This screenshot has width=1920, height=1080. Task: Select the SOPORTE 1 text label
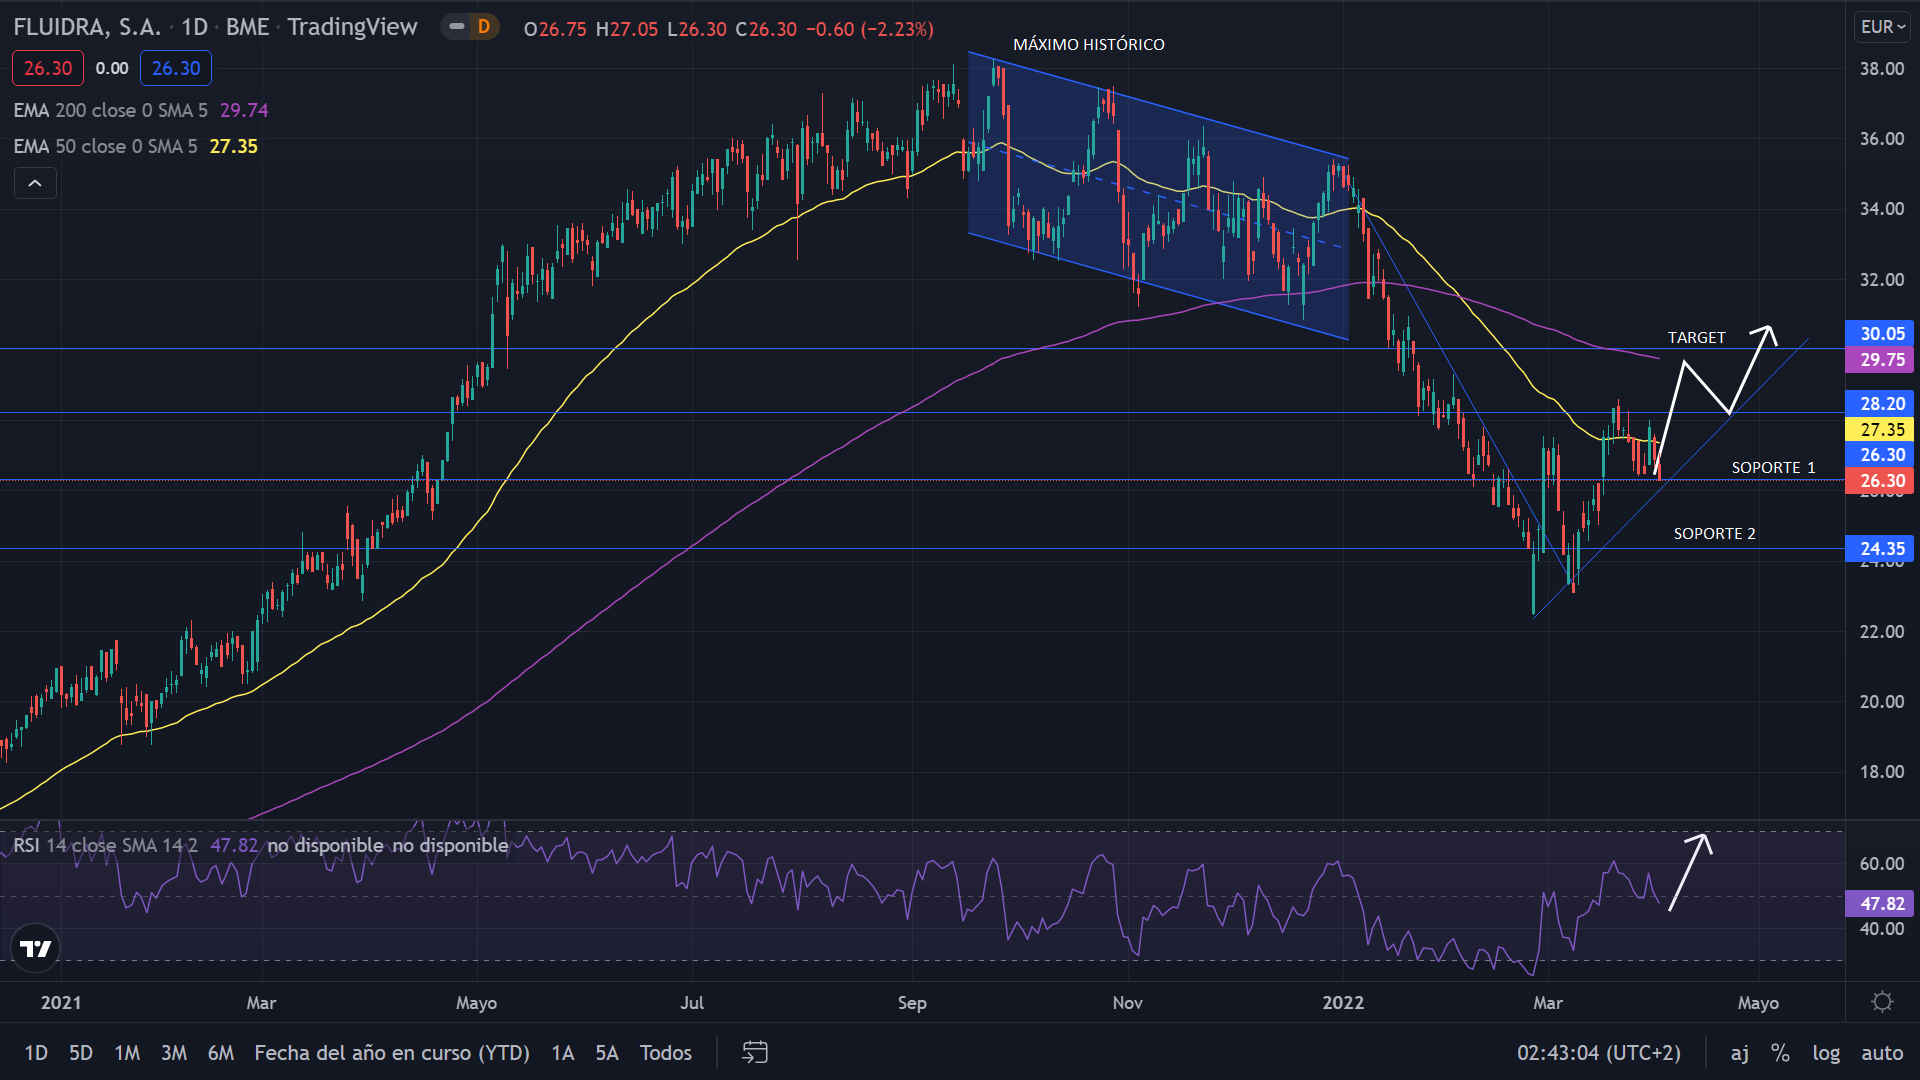1773,468
